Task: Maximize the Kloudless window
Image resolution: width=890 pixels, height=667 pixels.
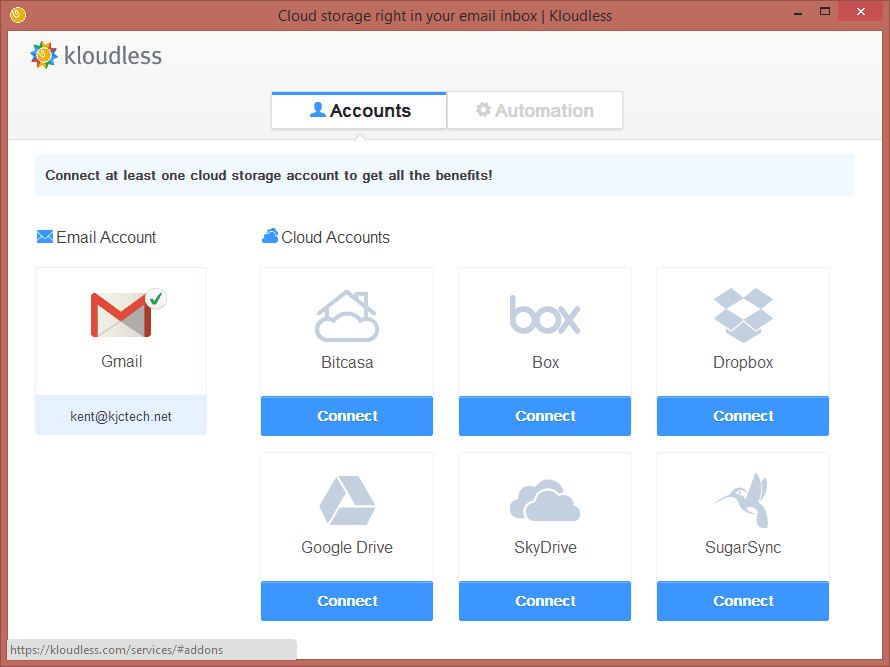Action: coord(825,11)
